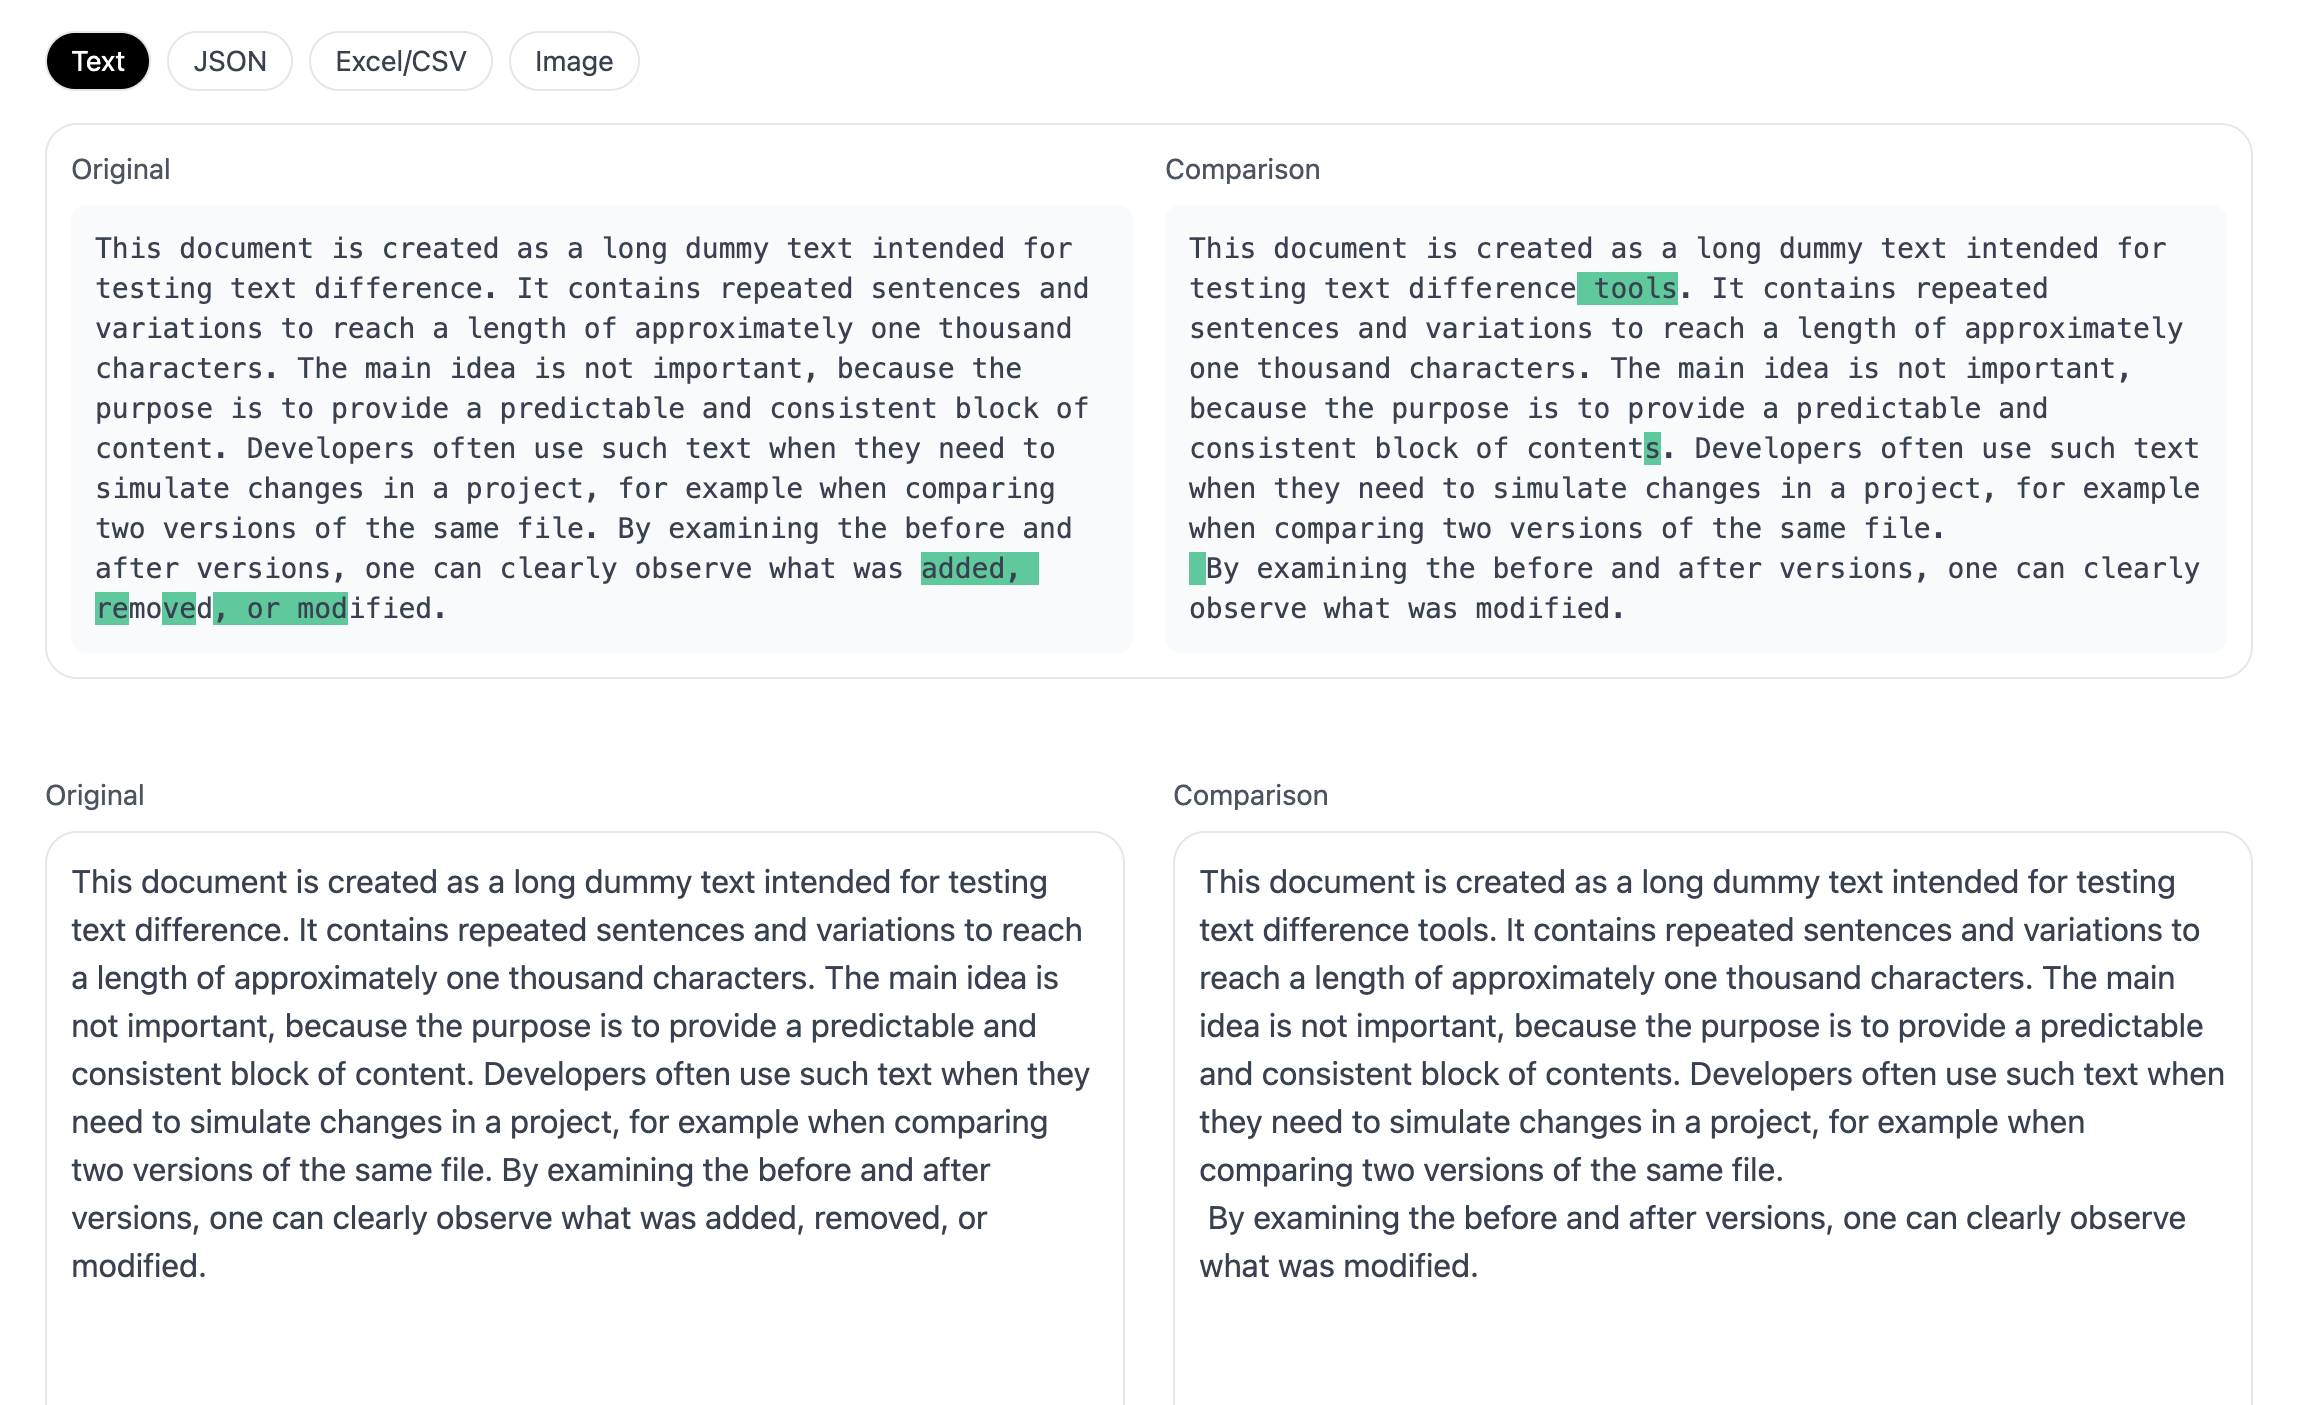Click the highlighted space before "By examining"
Image resolution: width=2299 pixels, height=1405 pixels.
(x=1197, y=569)
